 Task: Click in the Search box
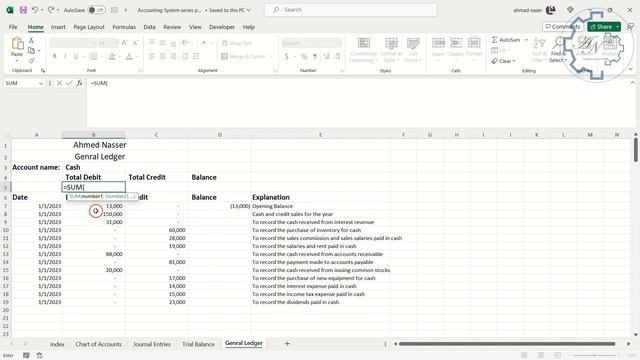[351, 10]
